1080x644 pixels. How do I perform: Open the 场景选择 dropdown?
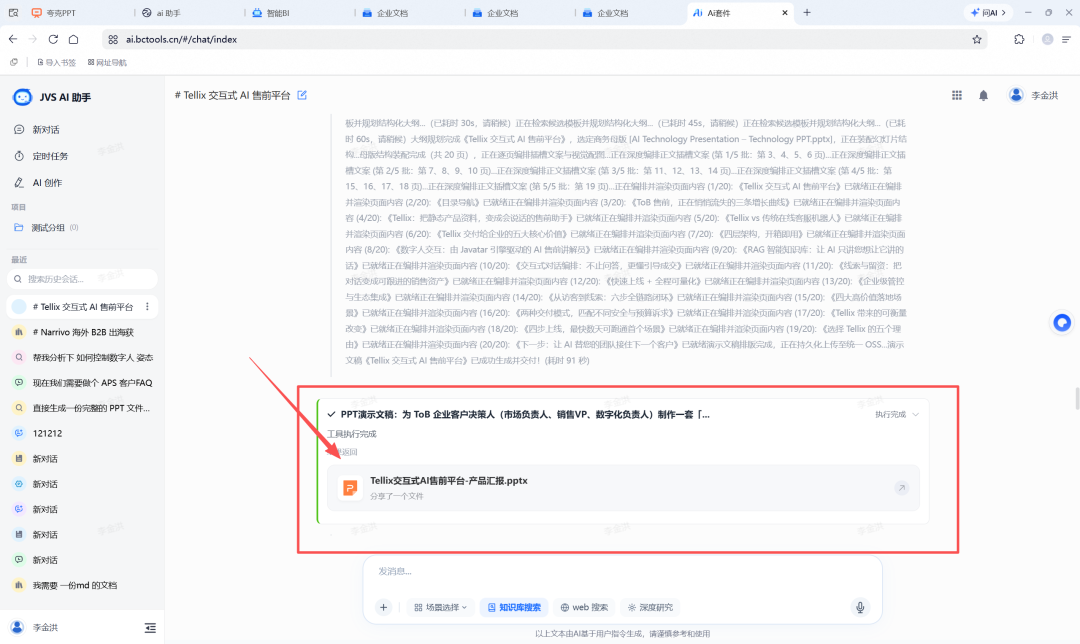click(x=441, y=607)
